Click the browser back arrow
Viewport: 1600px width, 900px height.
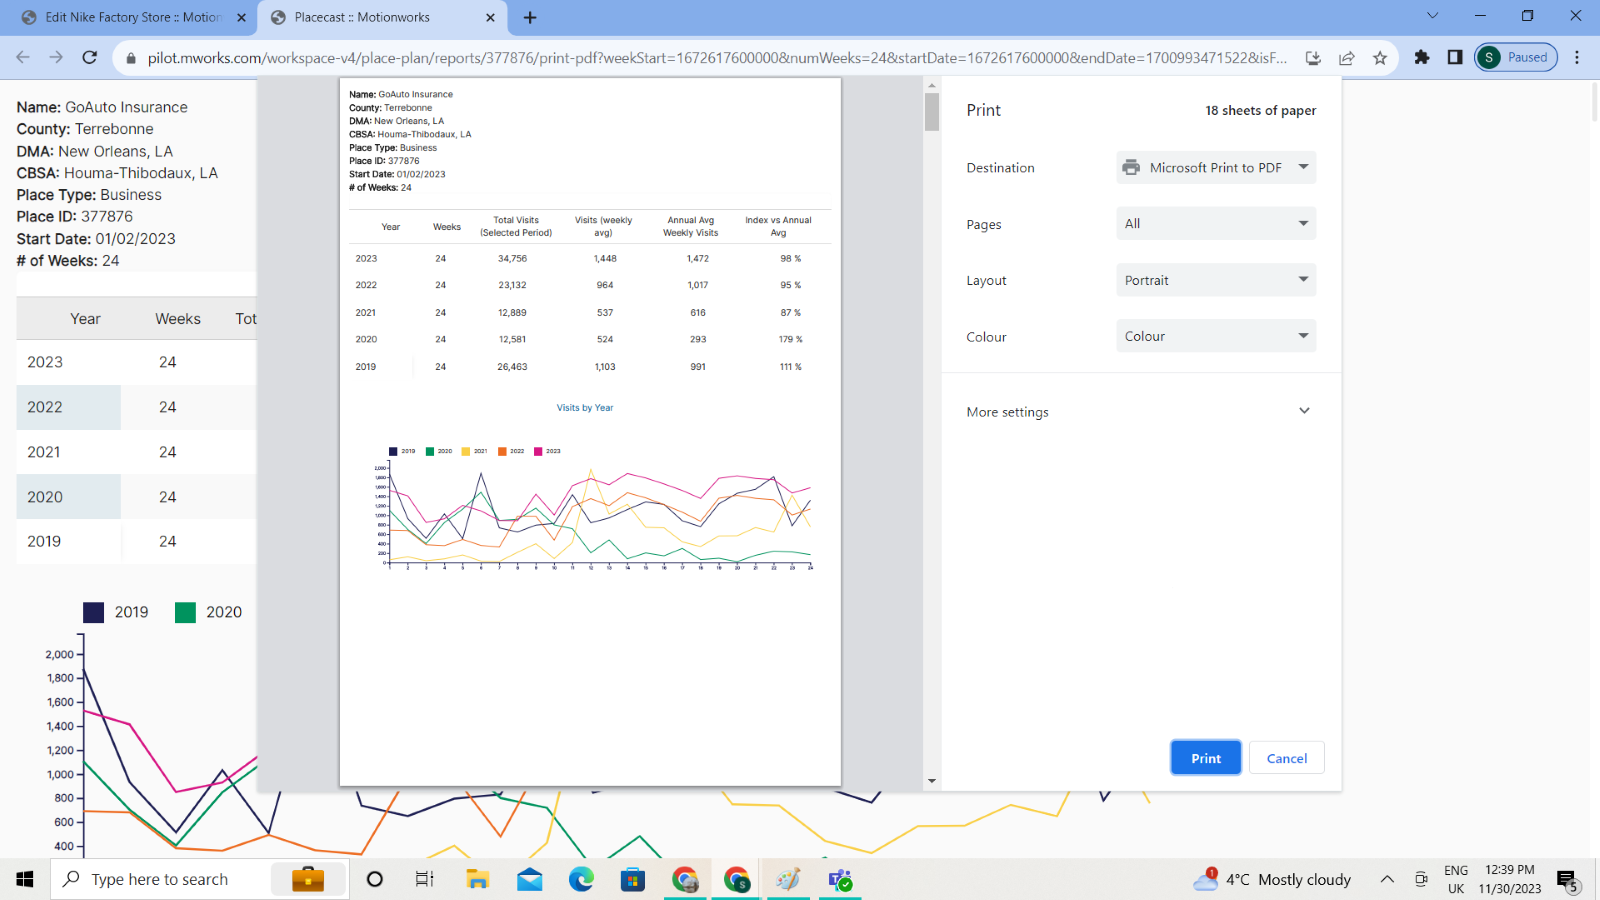pyautogui.click(x=23, y=57)
